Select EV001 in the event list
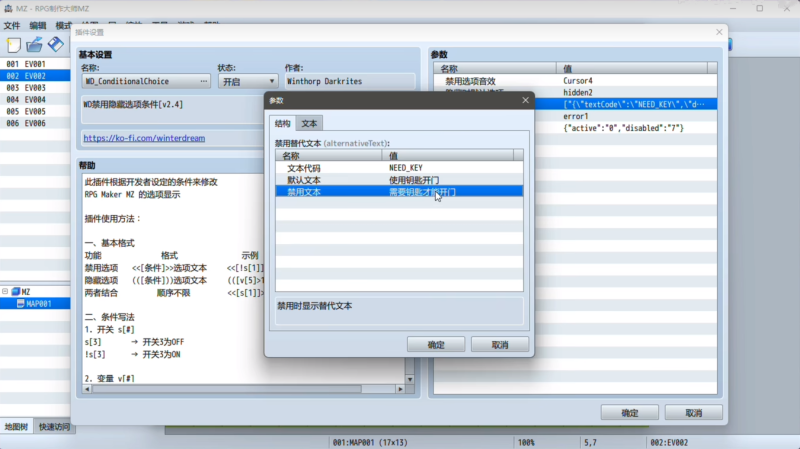Viewport: 800px width, 449px height. coord(35,64)
